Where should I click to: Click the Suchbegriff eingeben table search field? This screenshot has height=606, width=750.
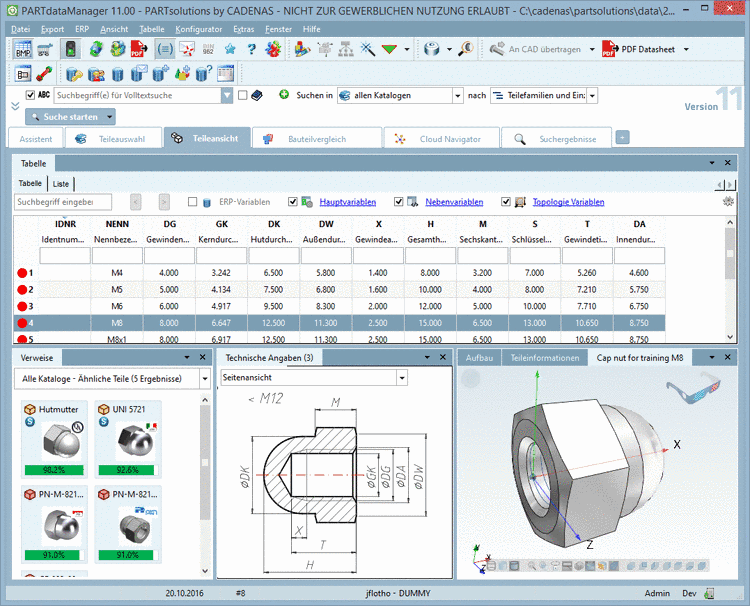click(x=63, y=202)
